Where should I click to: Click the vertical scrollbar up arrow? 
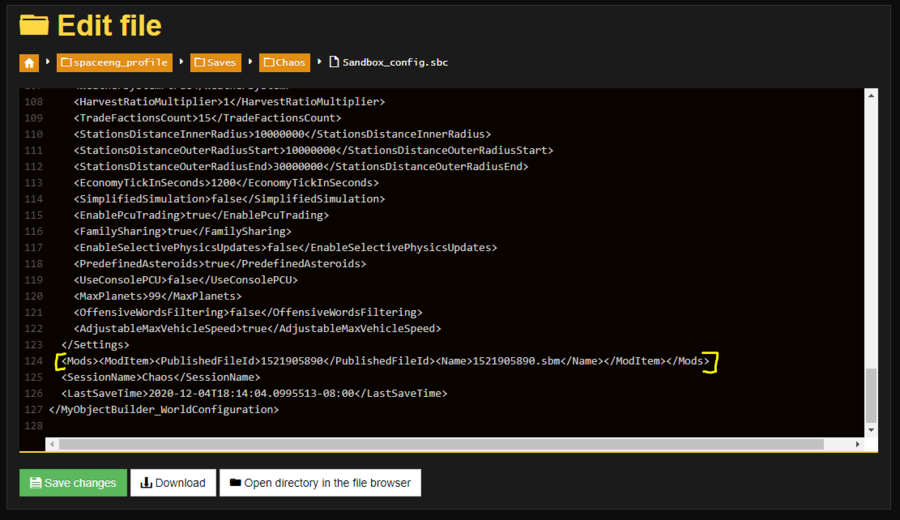870,95
